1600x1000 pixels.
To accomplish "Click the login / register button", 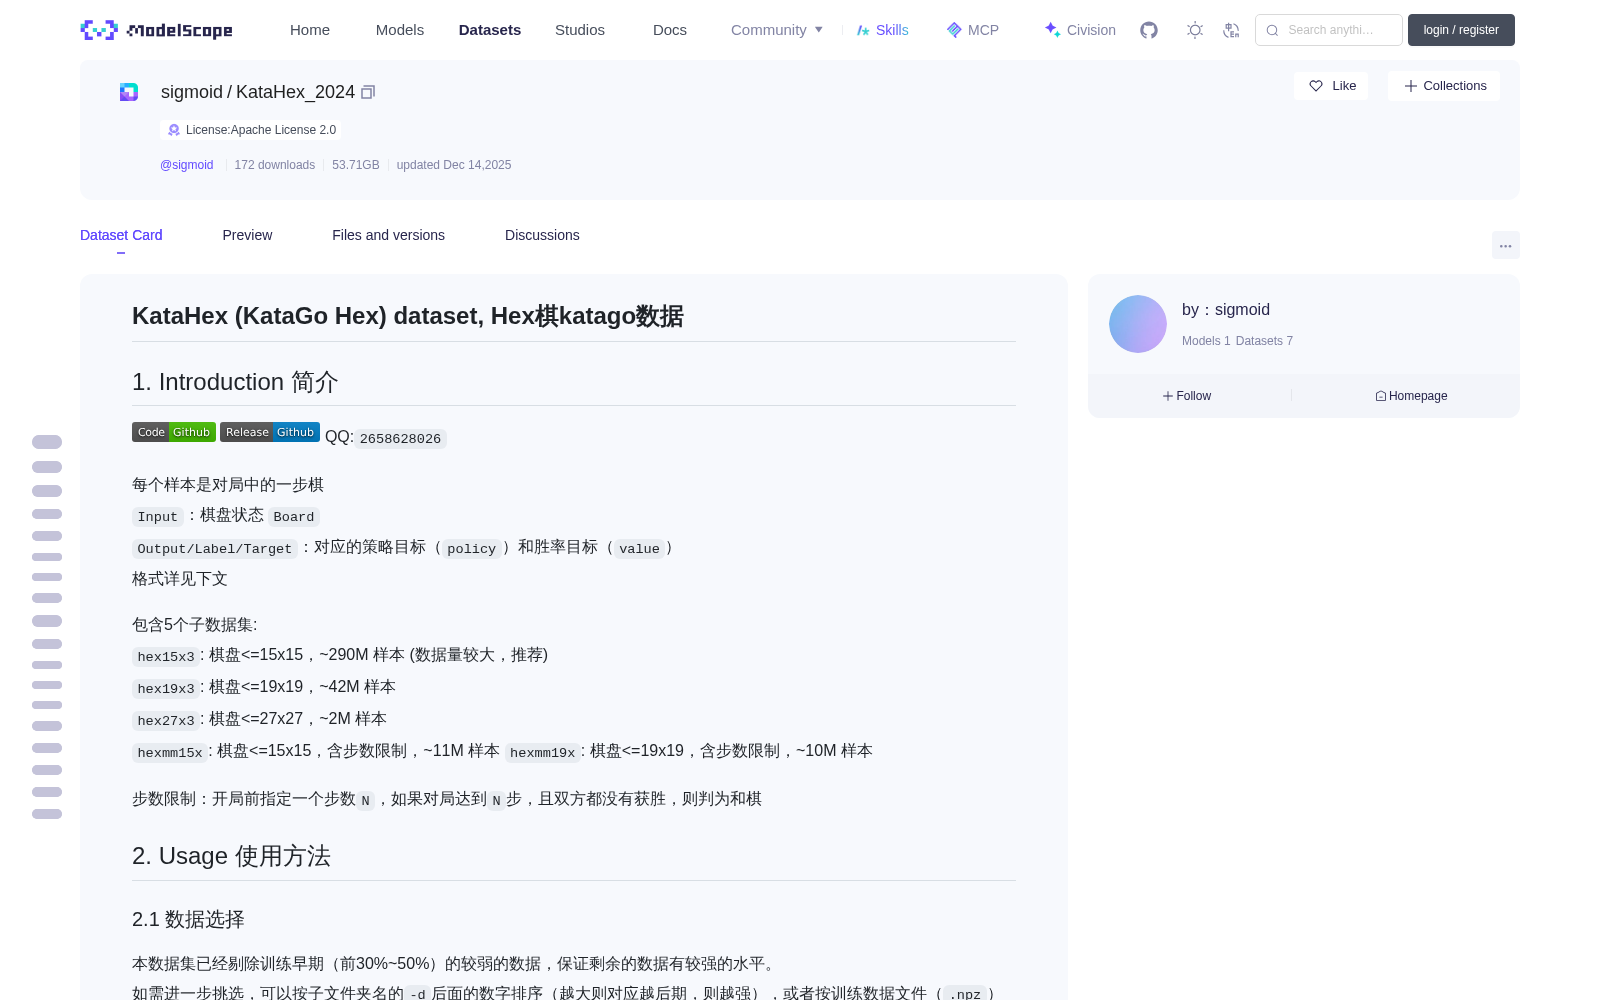I will [1461, 30].
